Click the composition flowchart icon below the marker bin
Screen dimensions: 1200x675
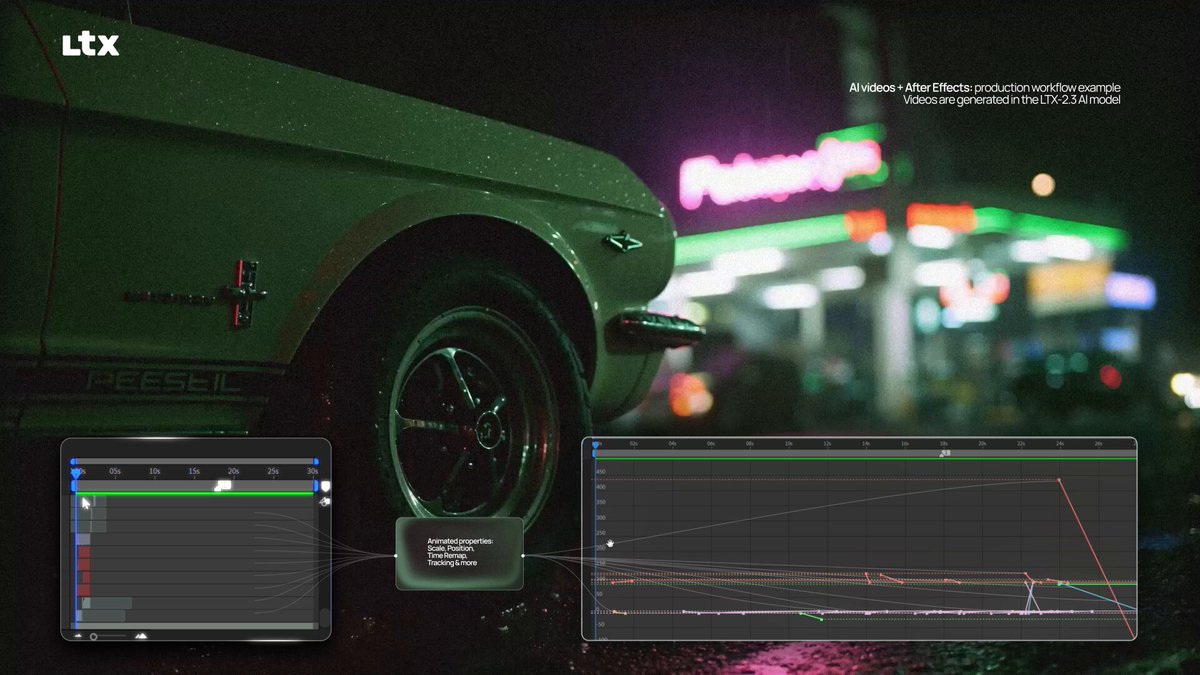click(325, 502)
